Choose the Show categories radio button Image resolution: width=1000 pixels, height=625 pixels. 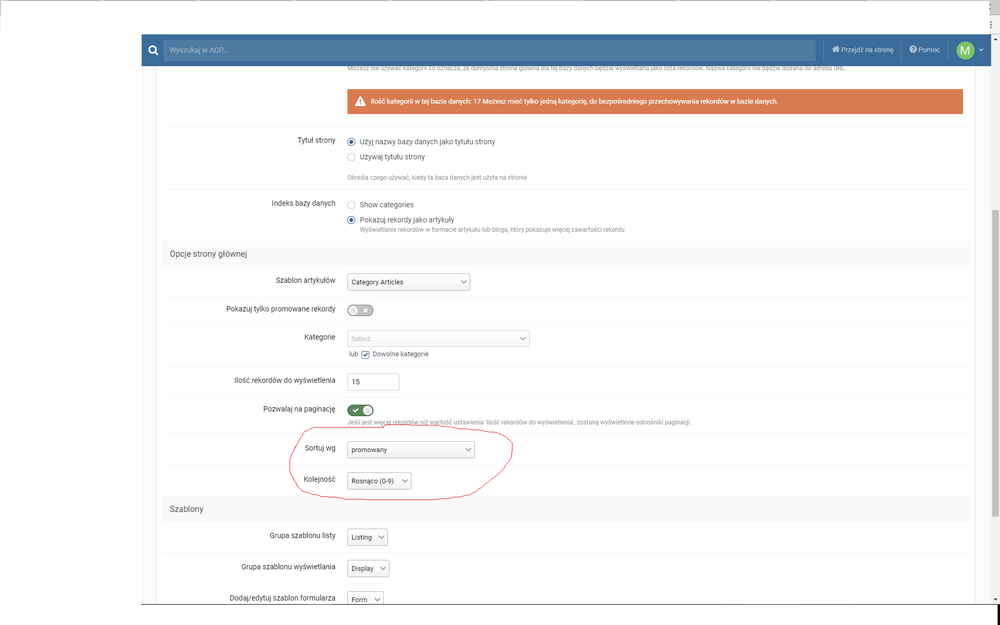tap(351, 205)
